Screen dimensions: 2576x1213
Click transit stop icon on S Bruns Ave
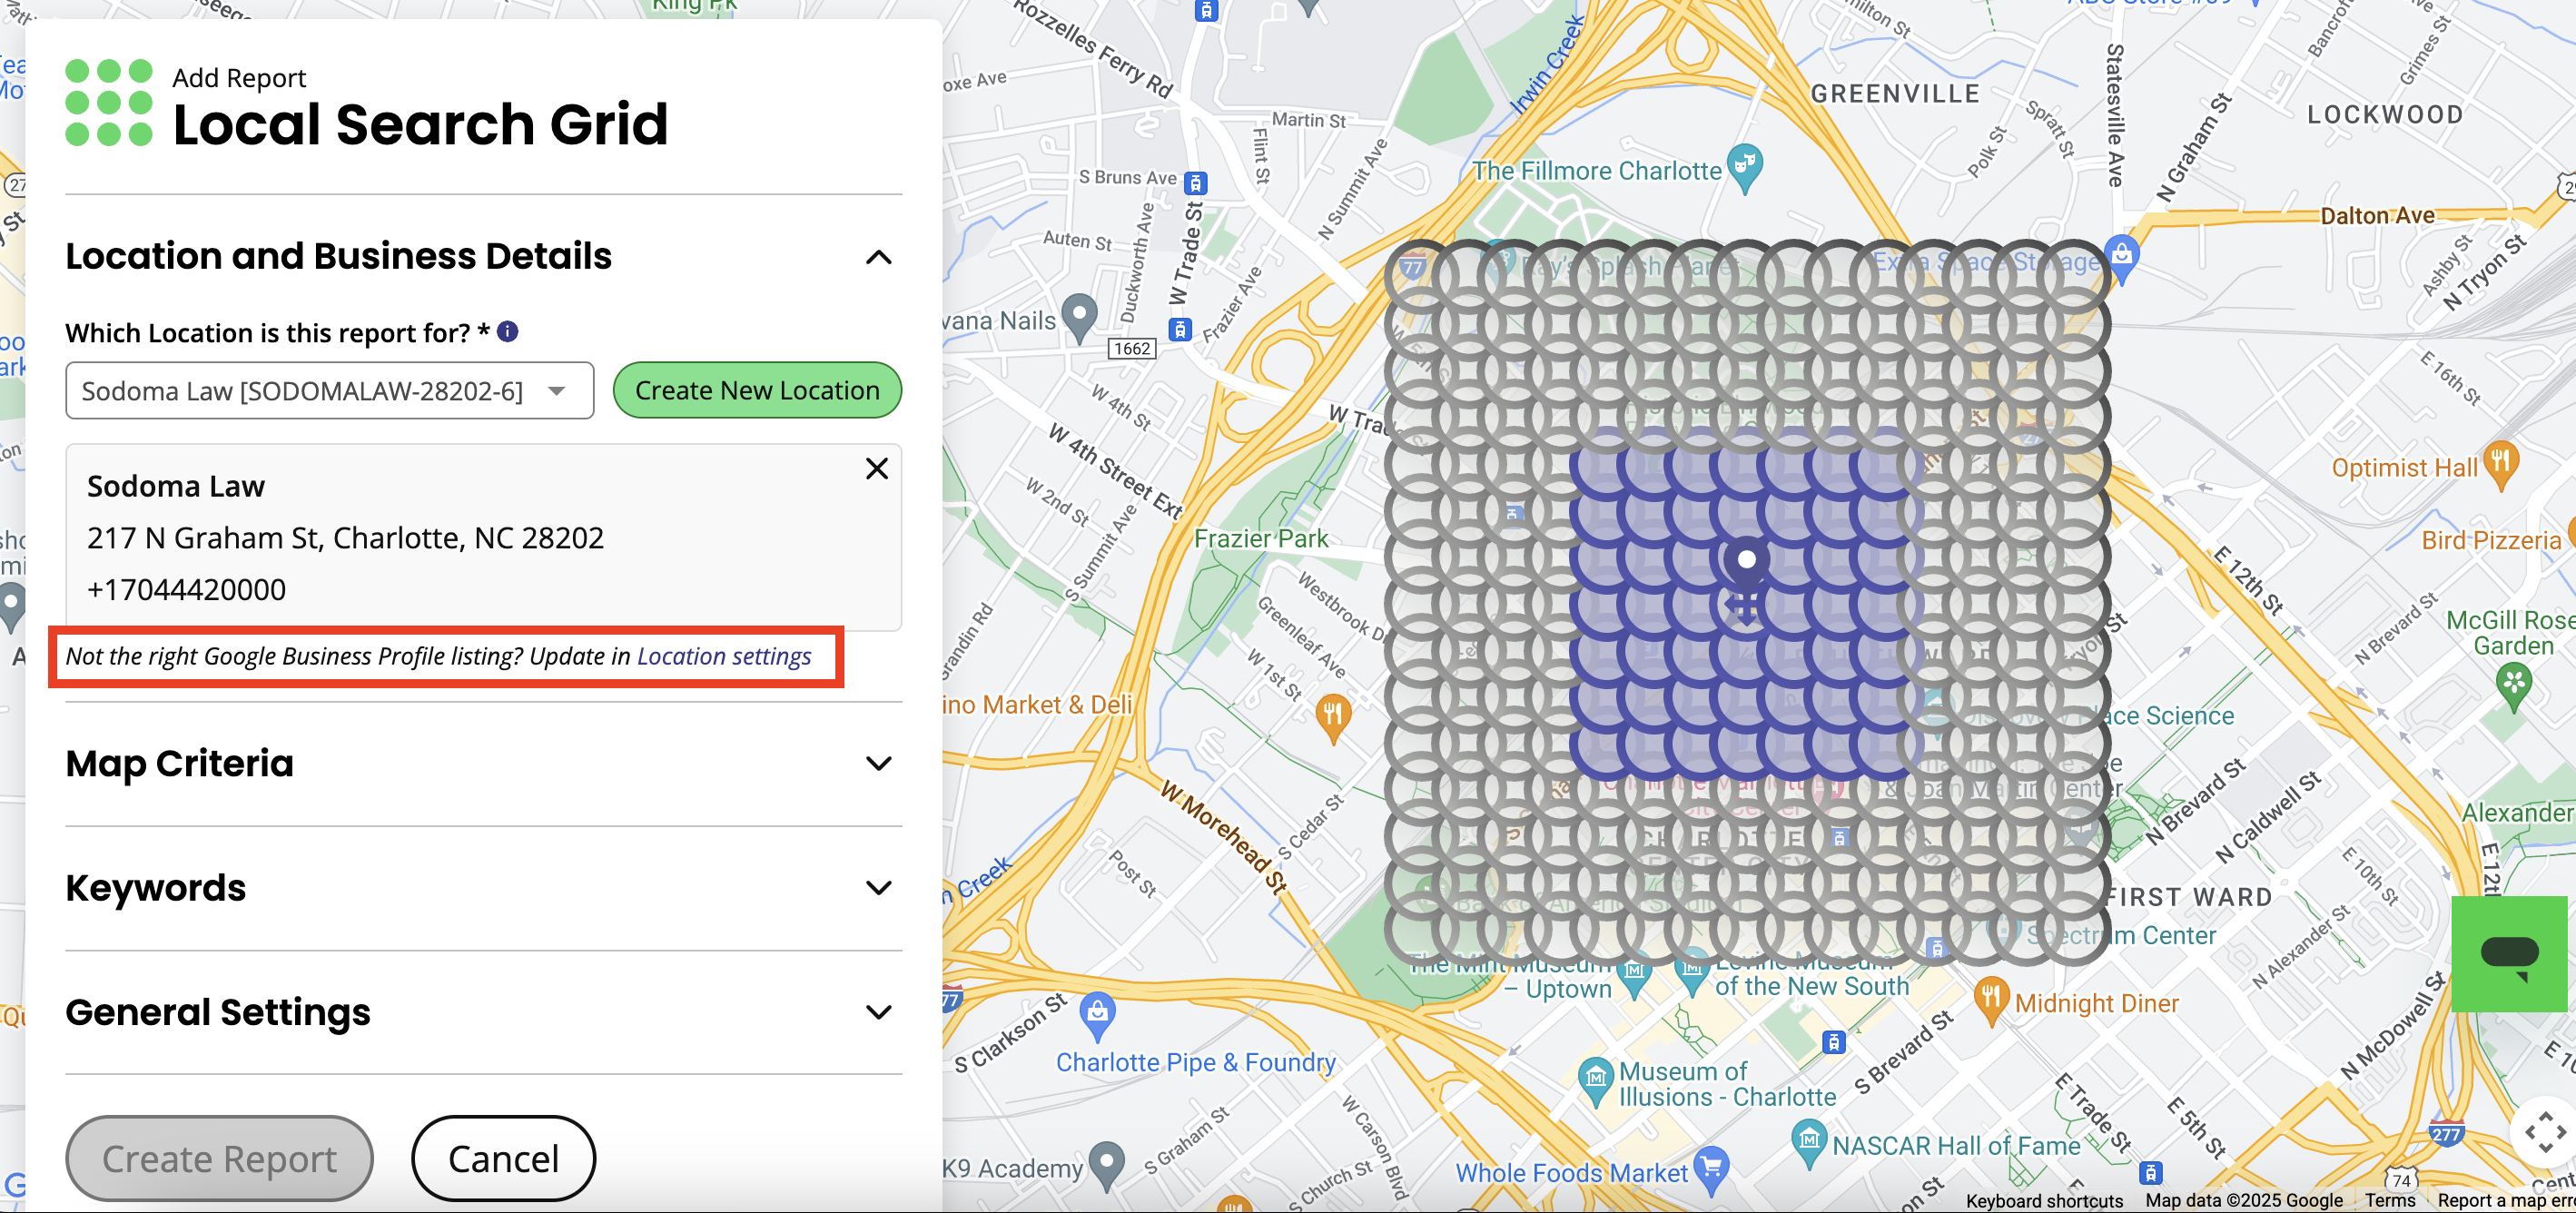pyautogui.click(x=1195, y=184)
